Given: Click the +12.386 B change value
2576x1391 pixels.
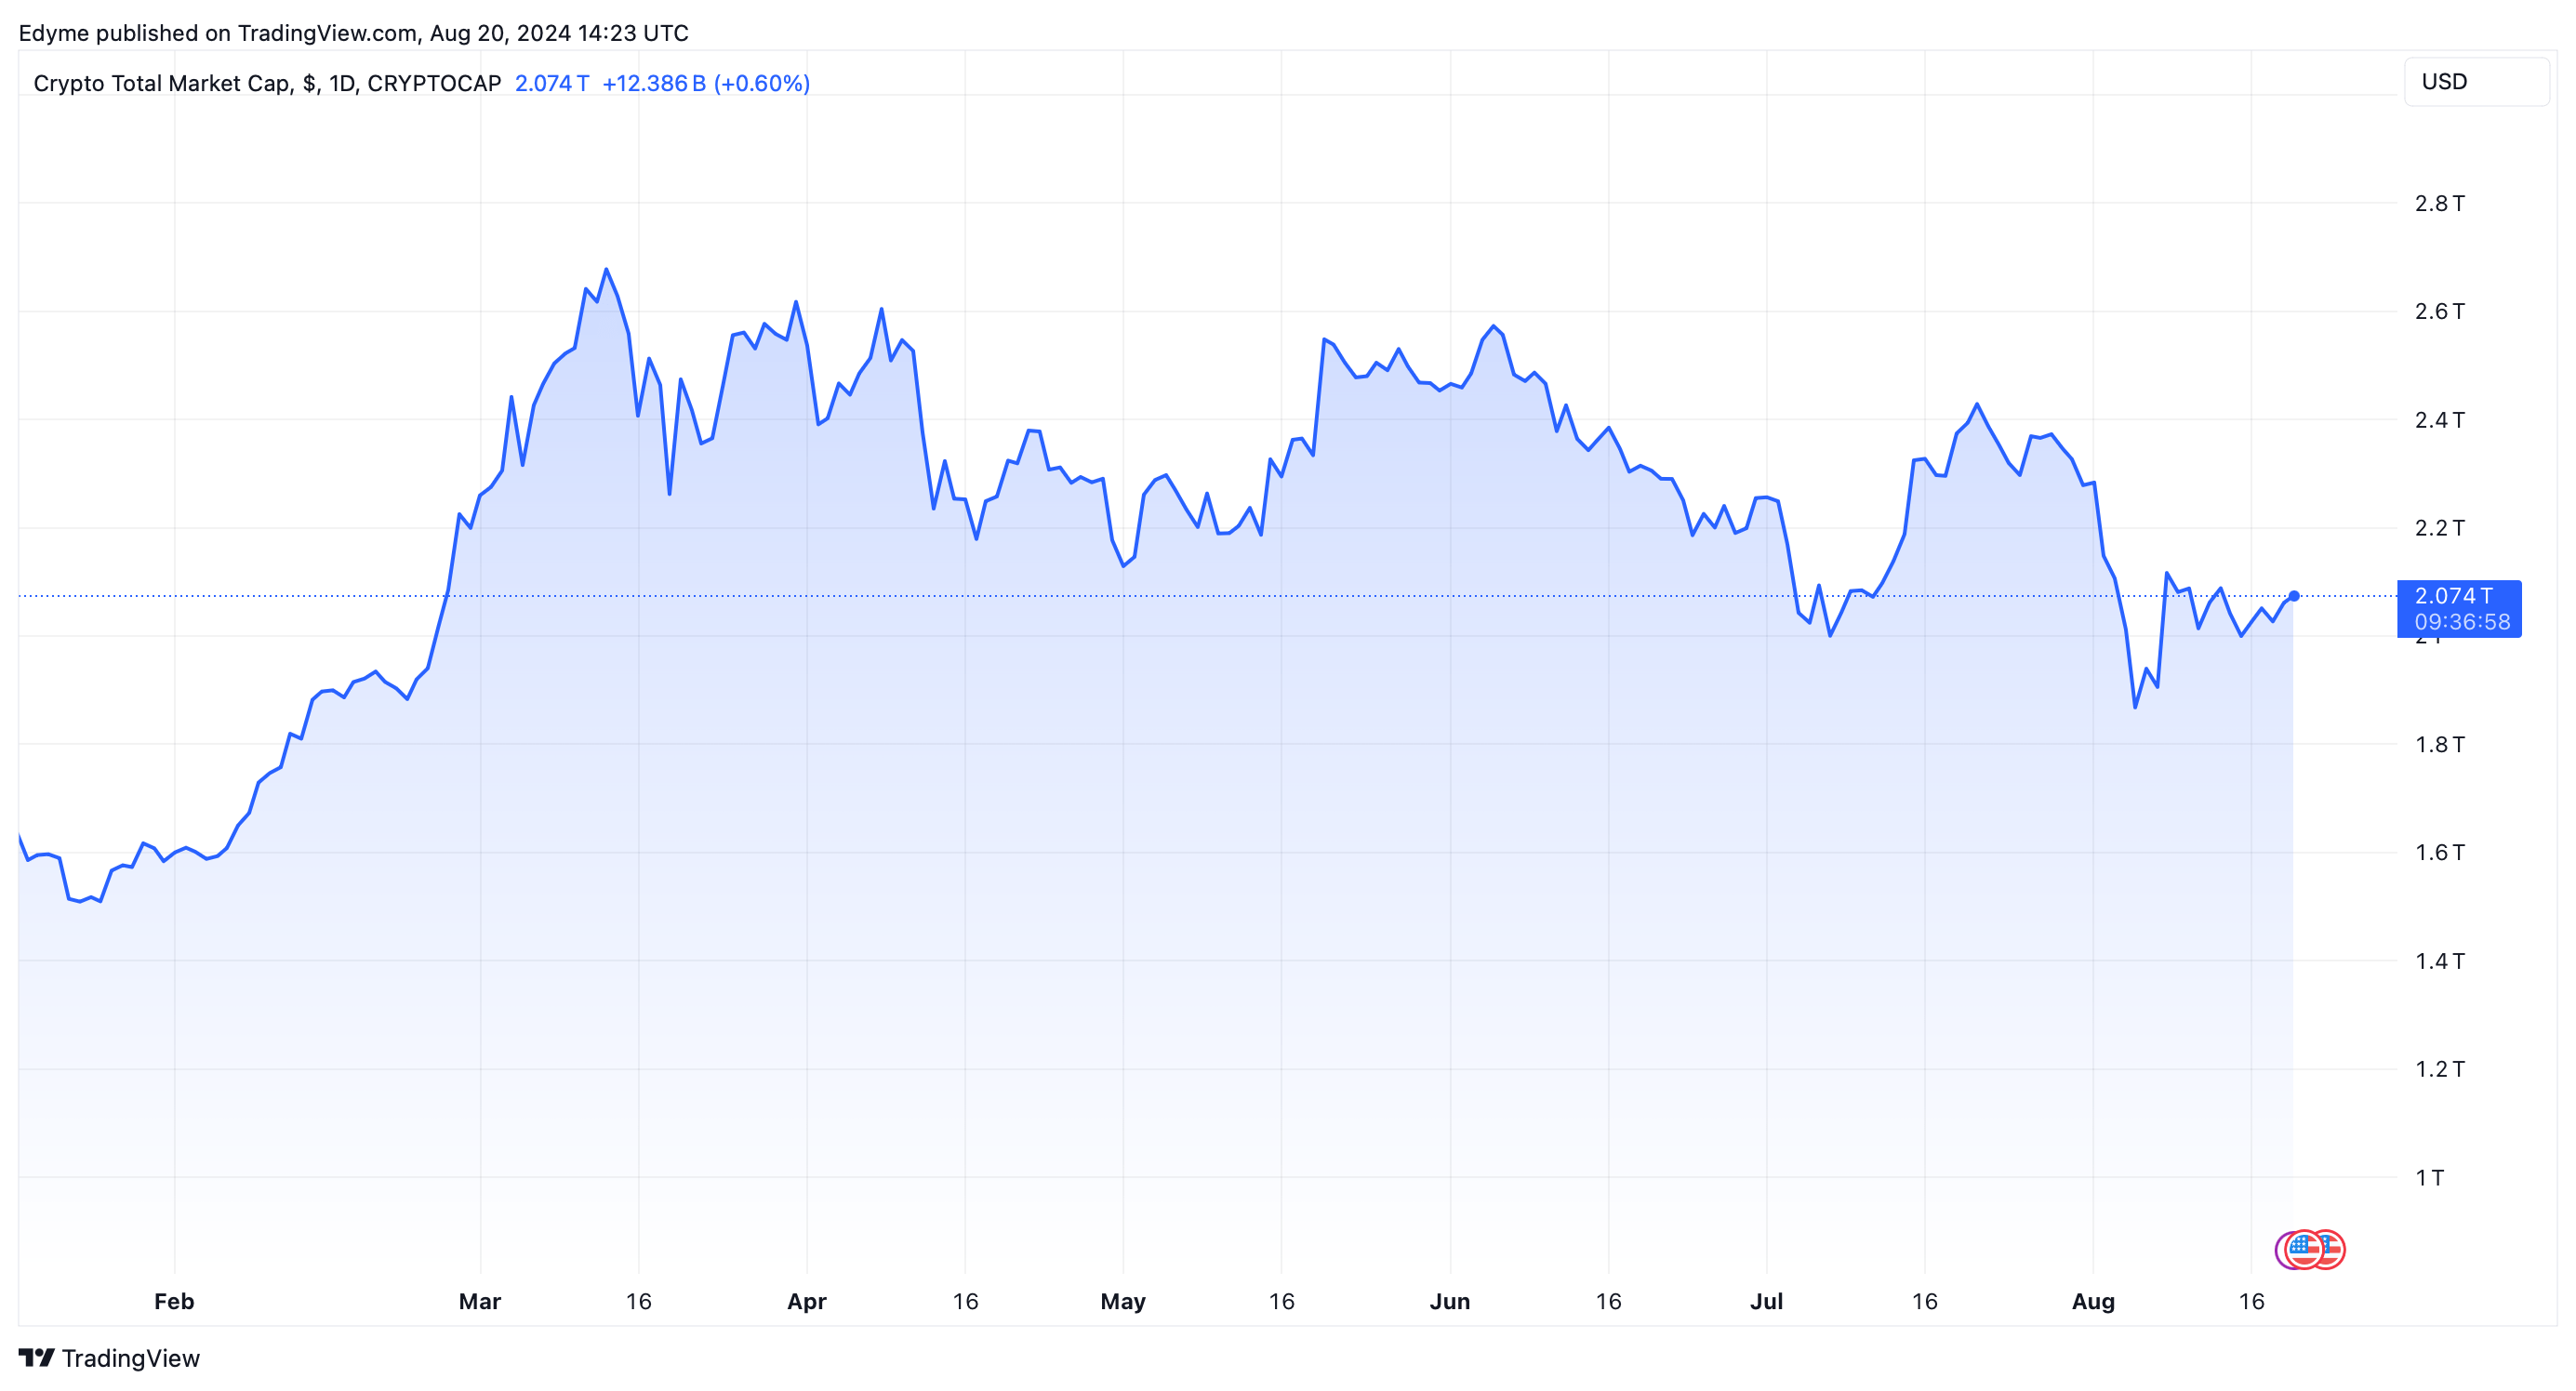Looking at the screenshot, I should (654, 83).
